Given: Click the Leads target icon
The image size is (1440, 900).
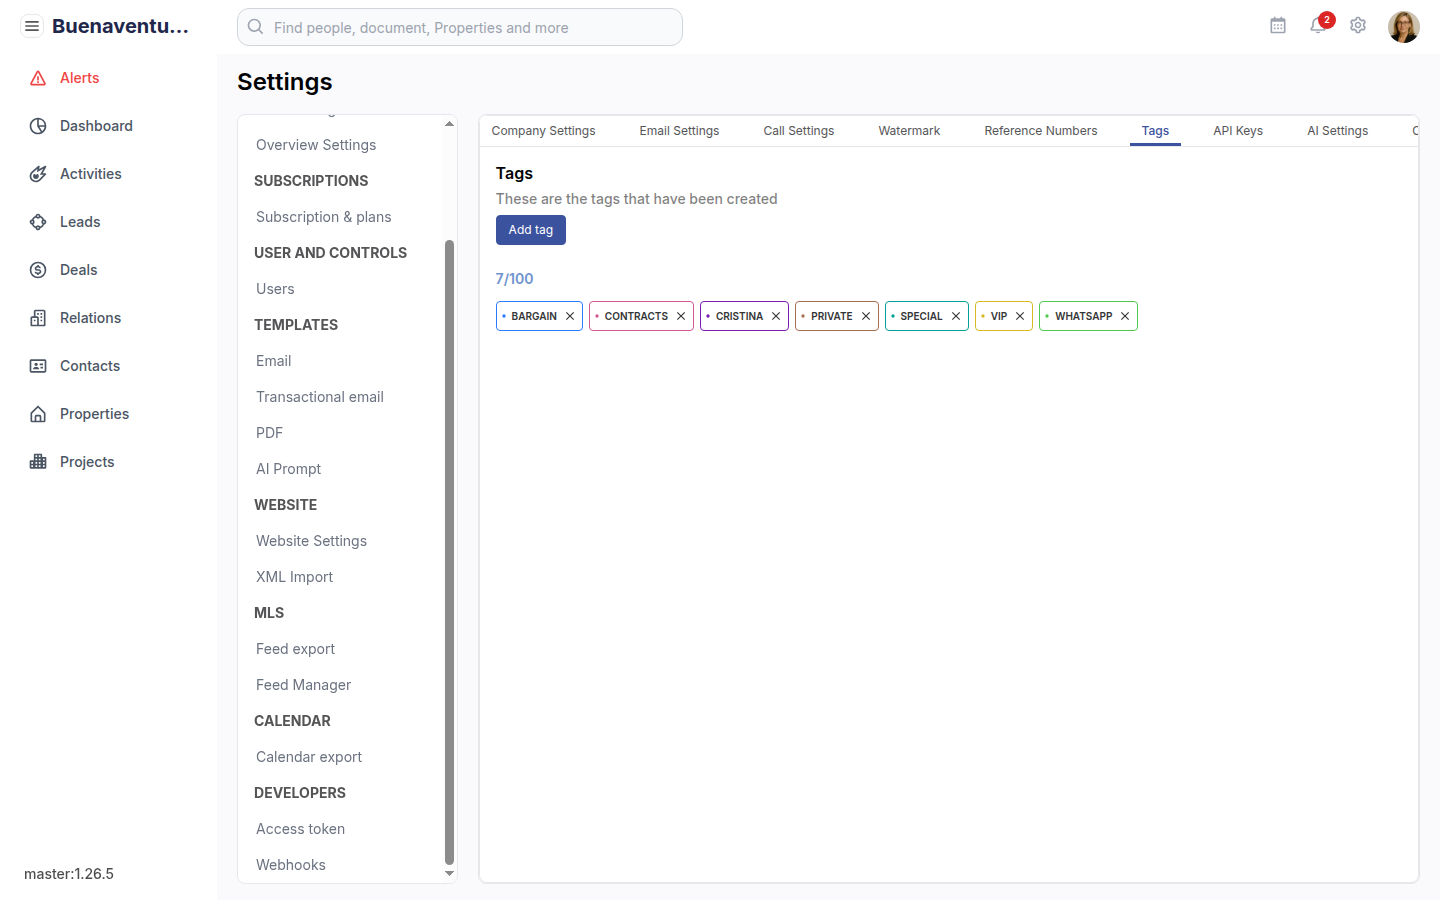Looking at the screenshot, I should (38, 222).
